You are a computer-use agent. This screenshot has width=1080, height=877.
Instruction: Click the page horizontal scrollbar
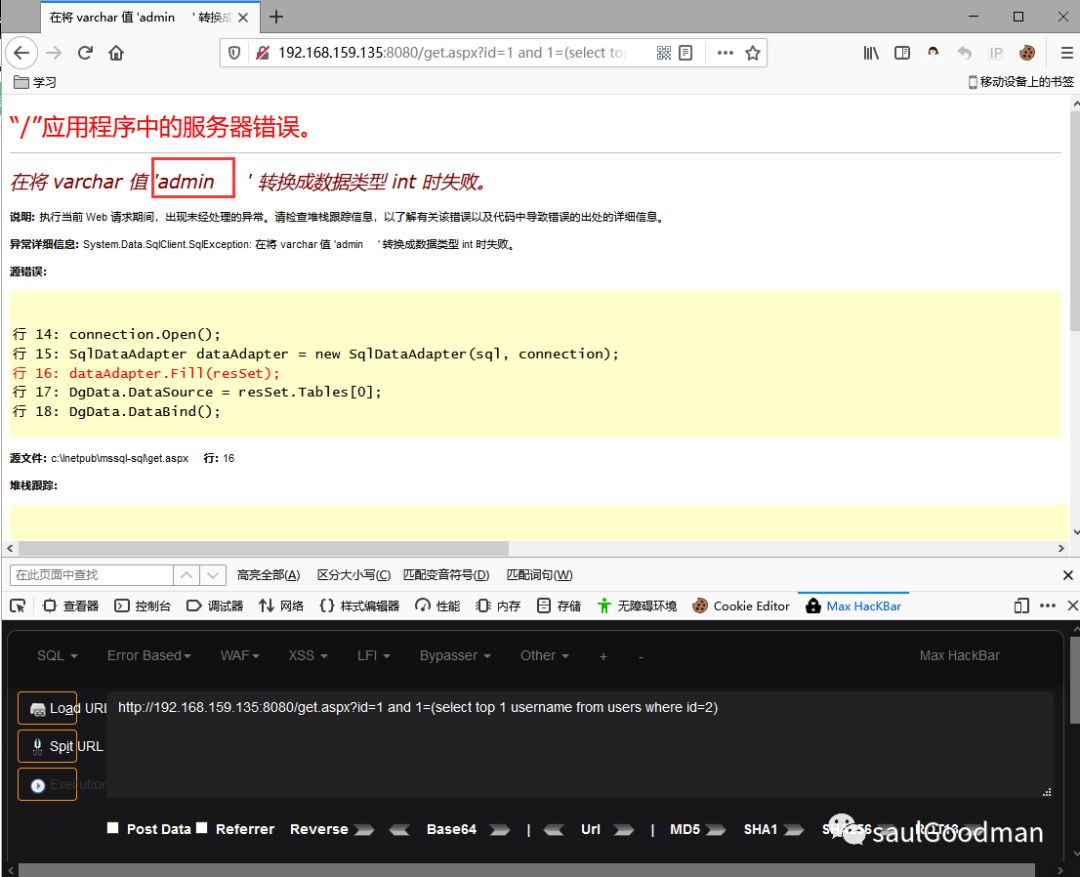263,548
